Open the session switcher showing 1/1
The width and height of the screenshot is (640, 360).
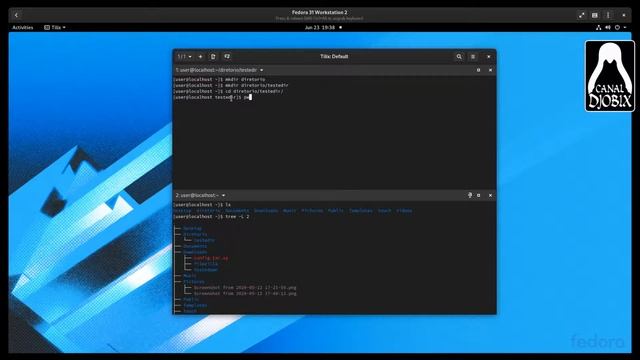(185, 56)
